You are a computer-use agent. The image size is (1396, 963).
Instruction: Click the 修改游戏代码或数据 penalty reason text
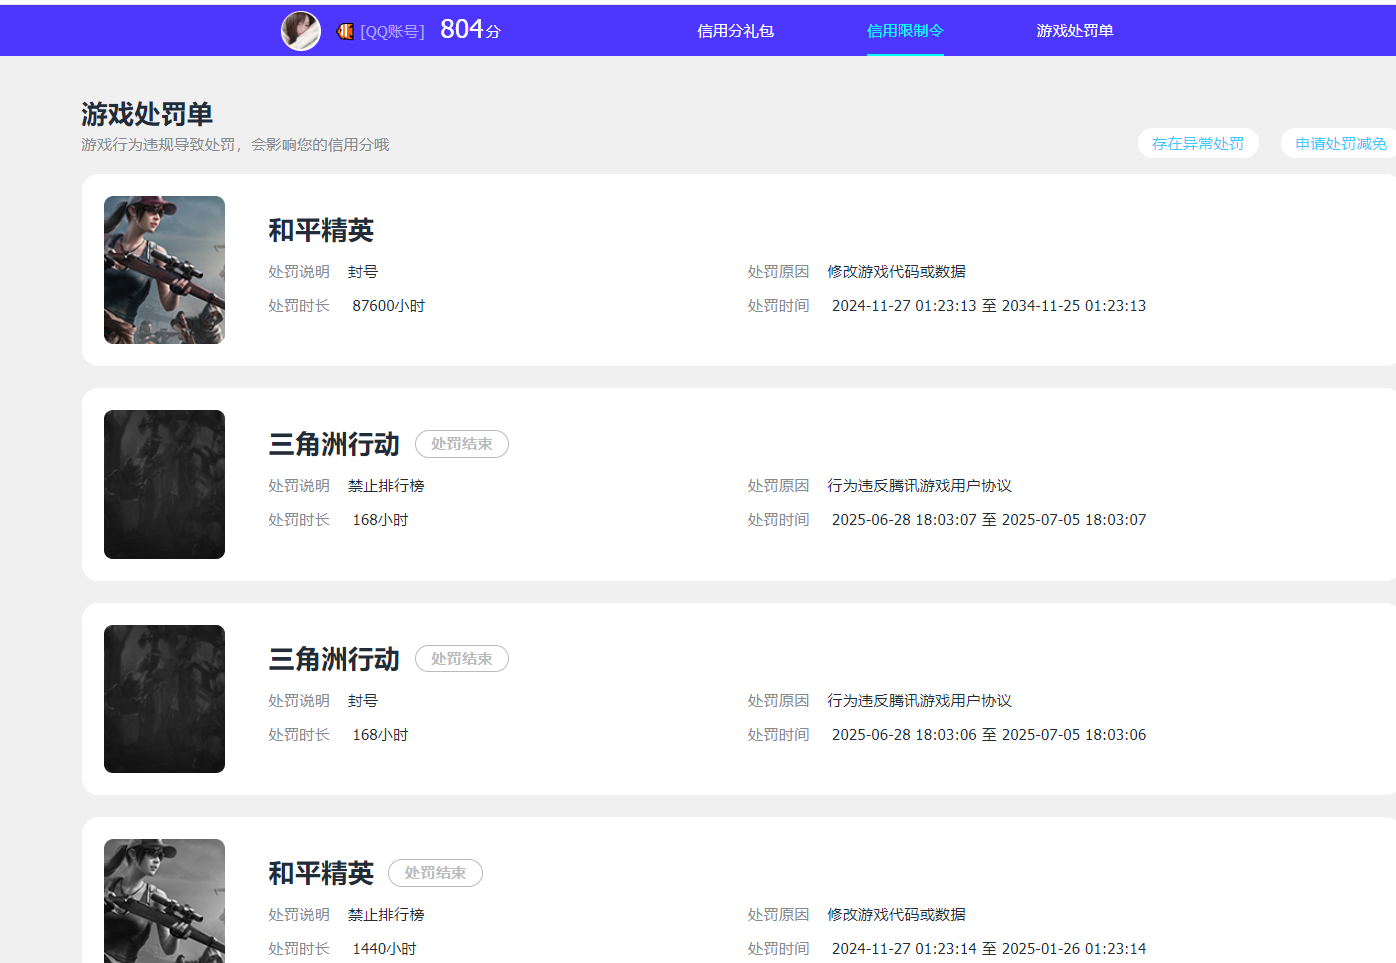(897, 270)
